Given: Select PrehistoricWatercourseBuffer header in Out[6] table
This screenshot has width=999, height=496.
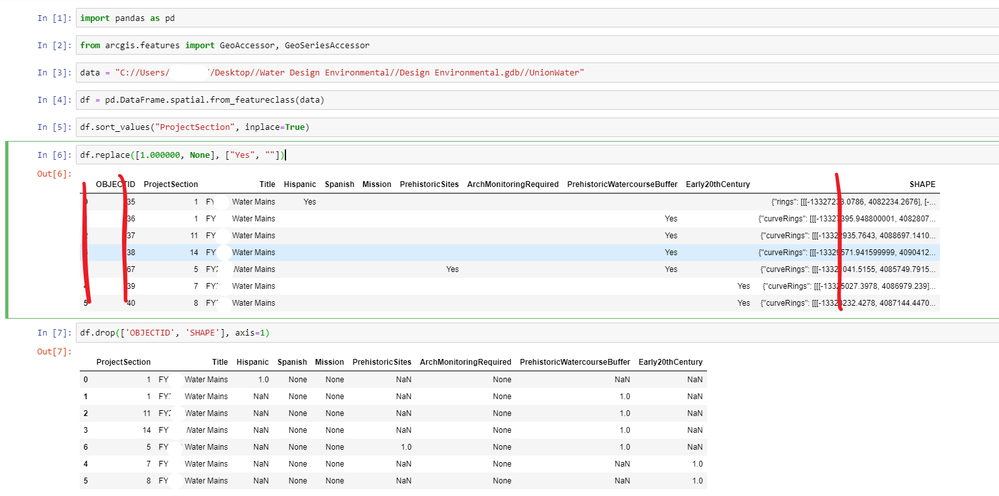Looking at the screenshot, I should [x=621, y=184].
